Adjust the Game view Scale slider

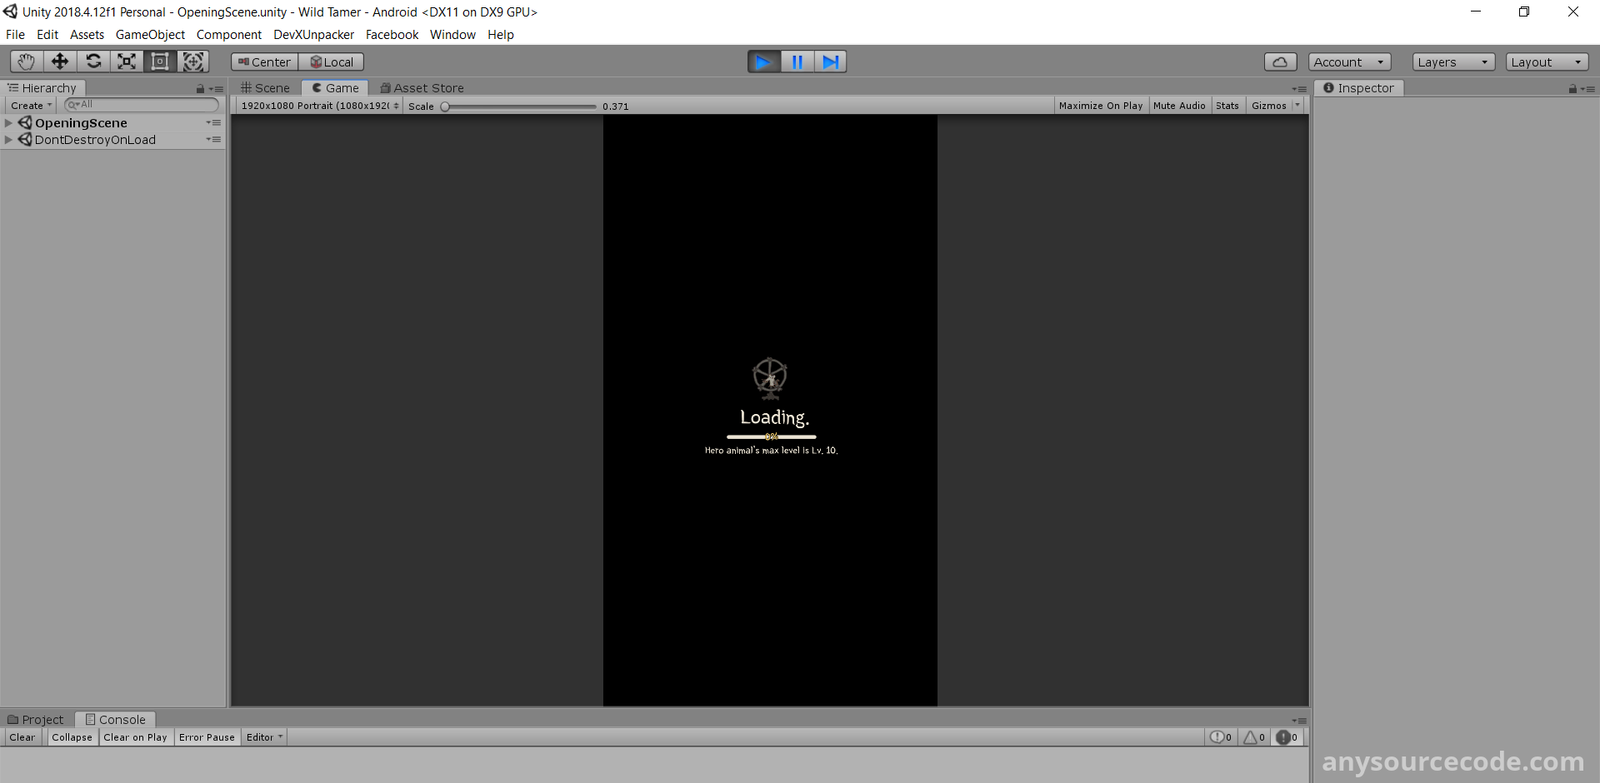coord(446,106)
